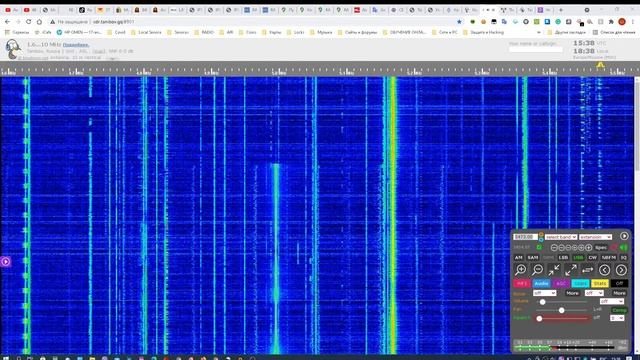Image resolution: width=640 pixels, height=360 pixels.
Task: Click the yellow marker on frequency scale
Action: click(x=600, y=65)
